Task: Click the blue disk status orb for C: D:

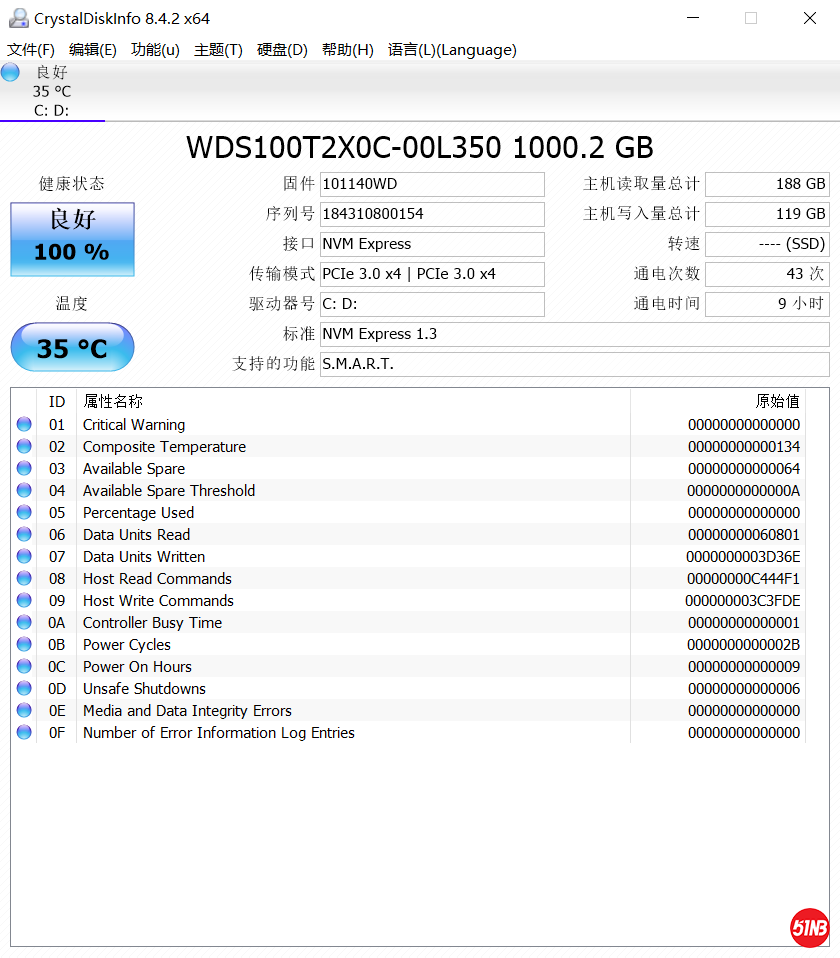Action: click(x=10, y=72)
